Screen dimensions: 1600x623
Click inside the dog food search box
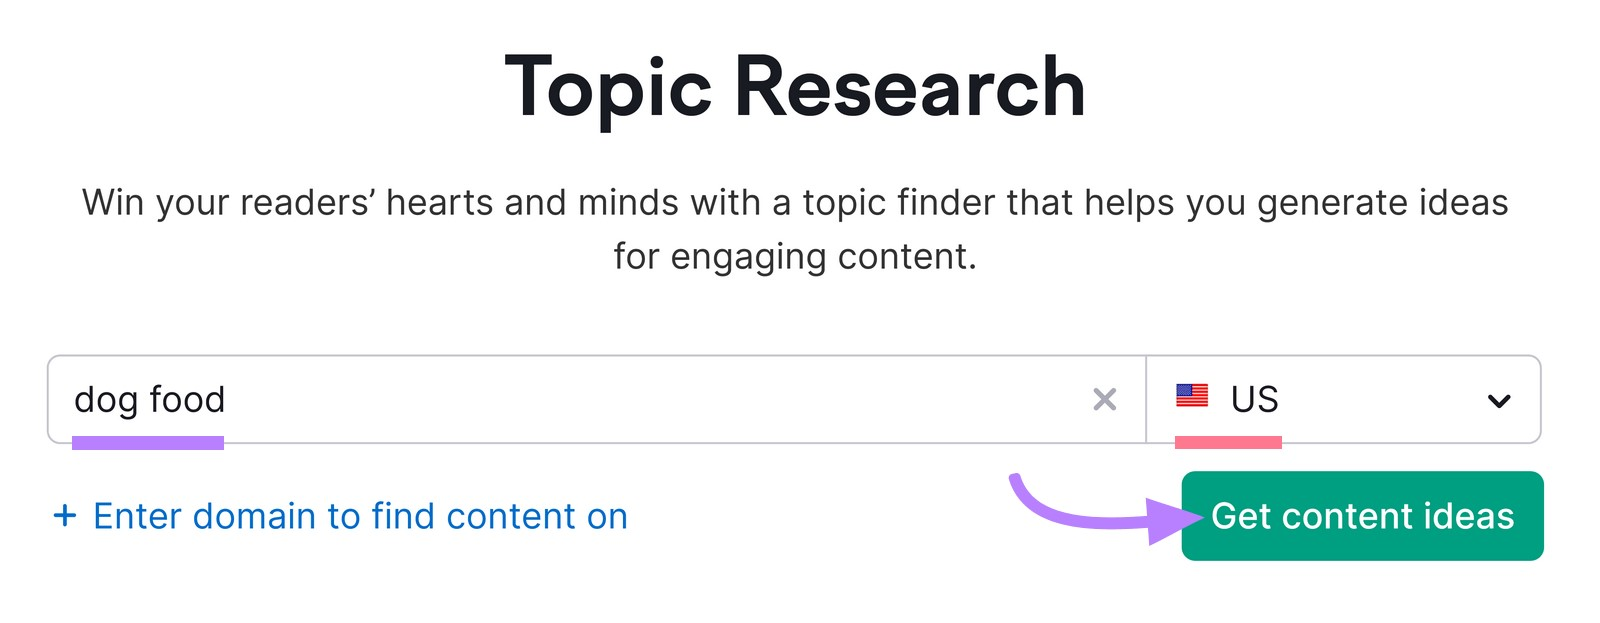click(x=500, y=400)
